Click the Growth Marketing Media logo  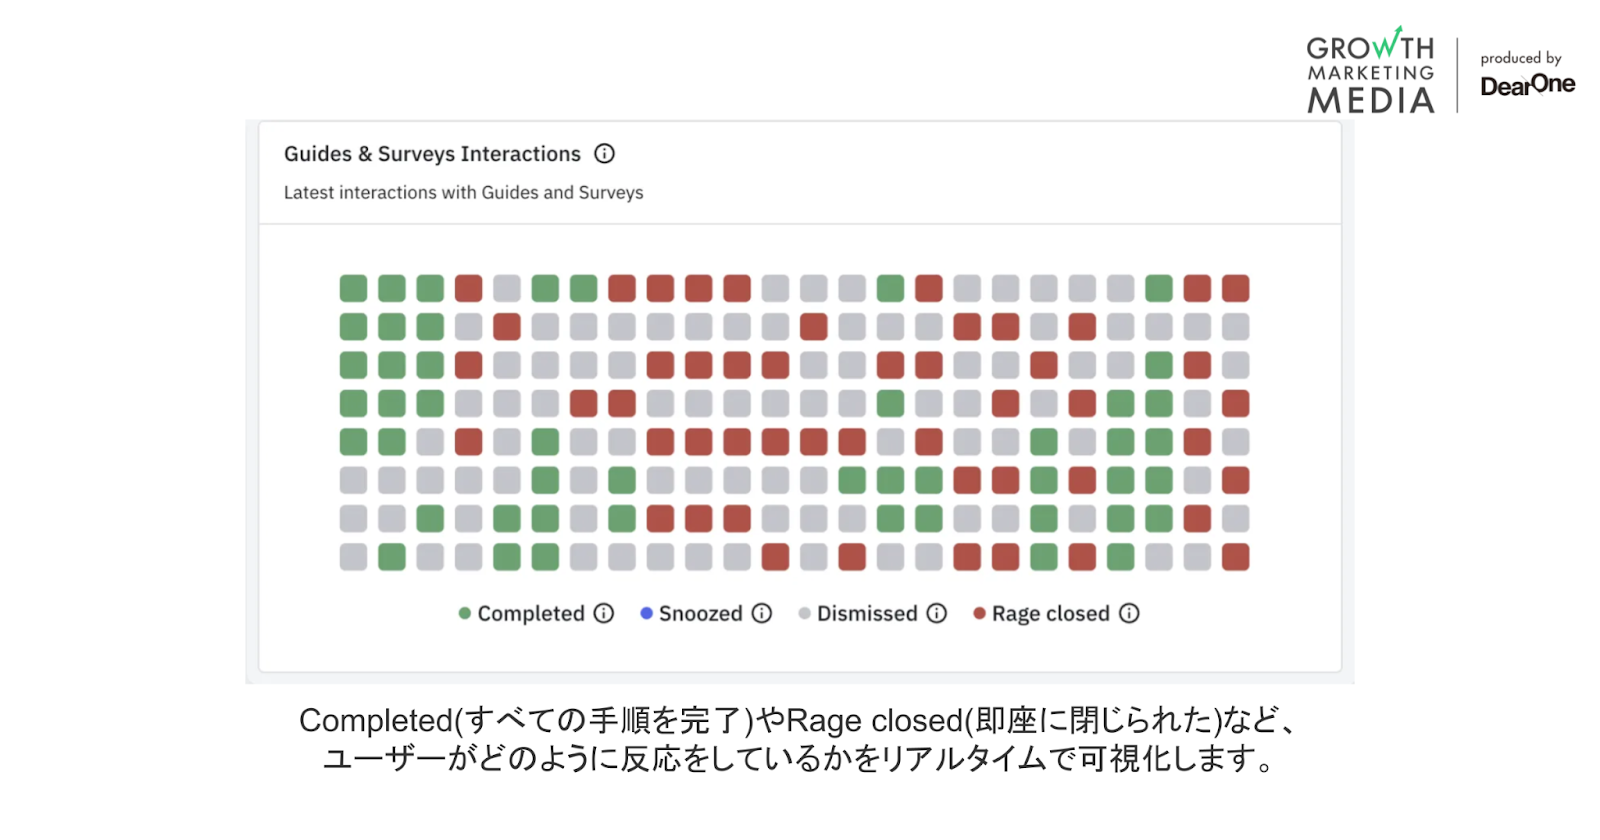[1370, 72]
